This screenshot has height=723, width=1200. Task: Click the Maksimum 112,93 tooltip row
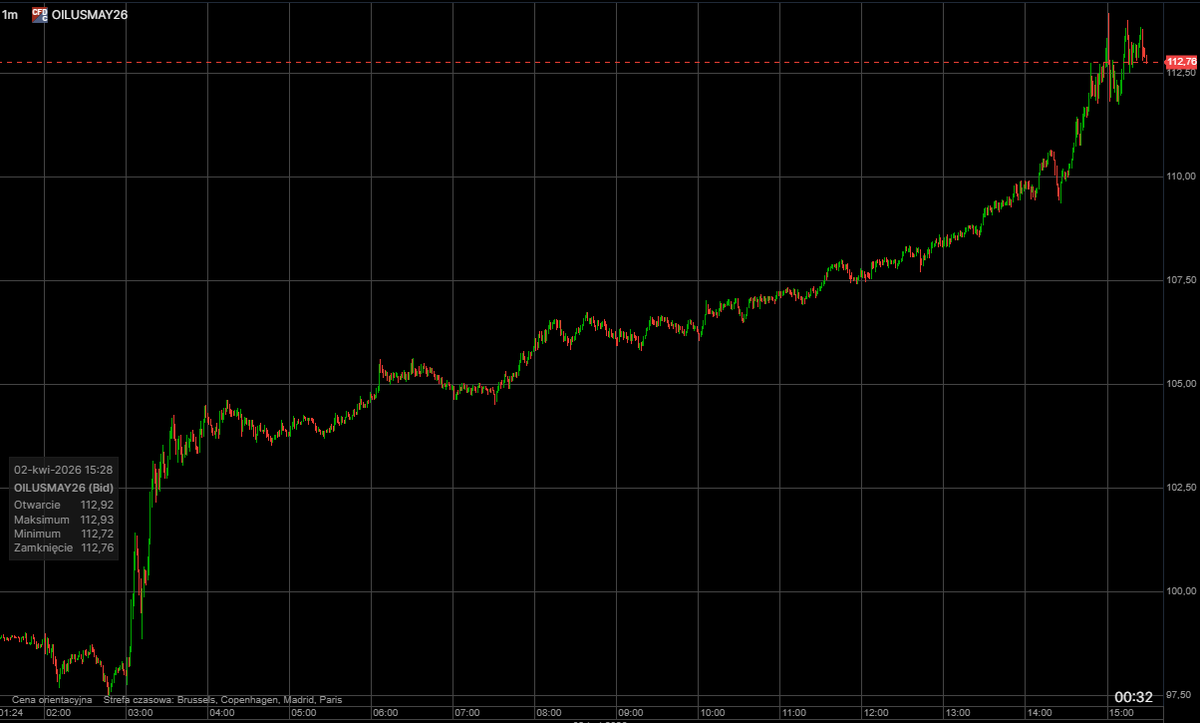[x=63, y=520]
